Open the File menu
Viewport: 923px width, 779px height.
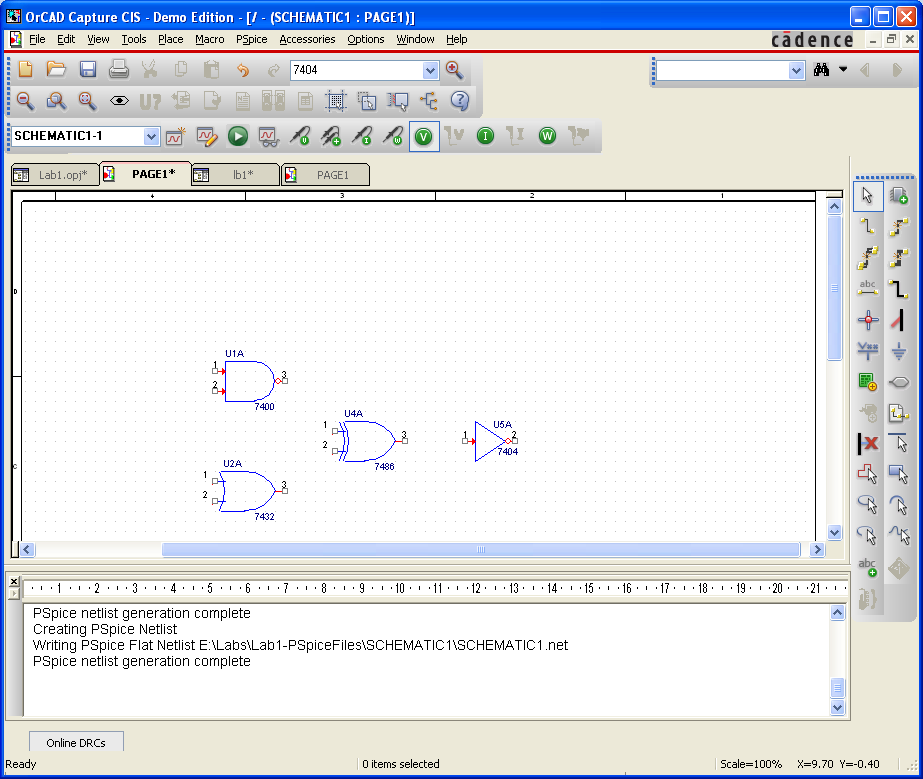pyautogui.click(x=37, y=39)
